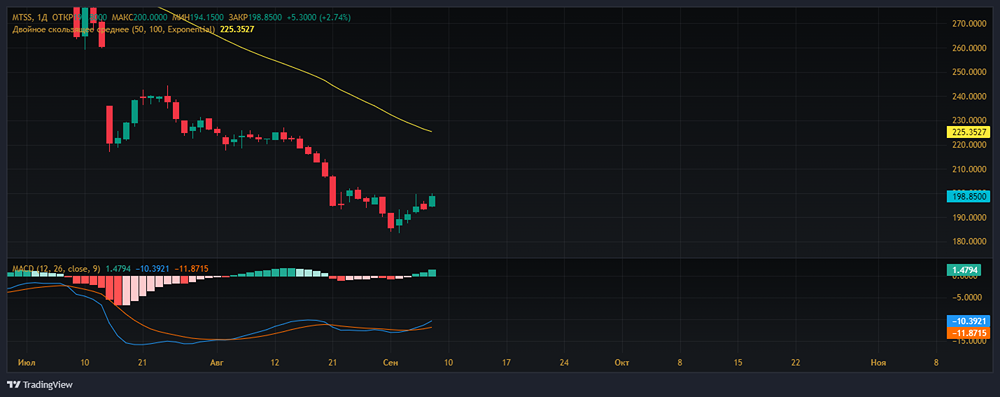The width and height of the screenshot is (1000, 397).
Task: Click the TradingView logo
Action: pos(40,385)
